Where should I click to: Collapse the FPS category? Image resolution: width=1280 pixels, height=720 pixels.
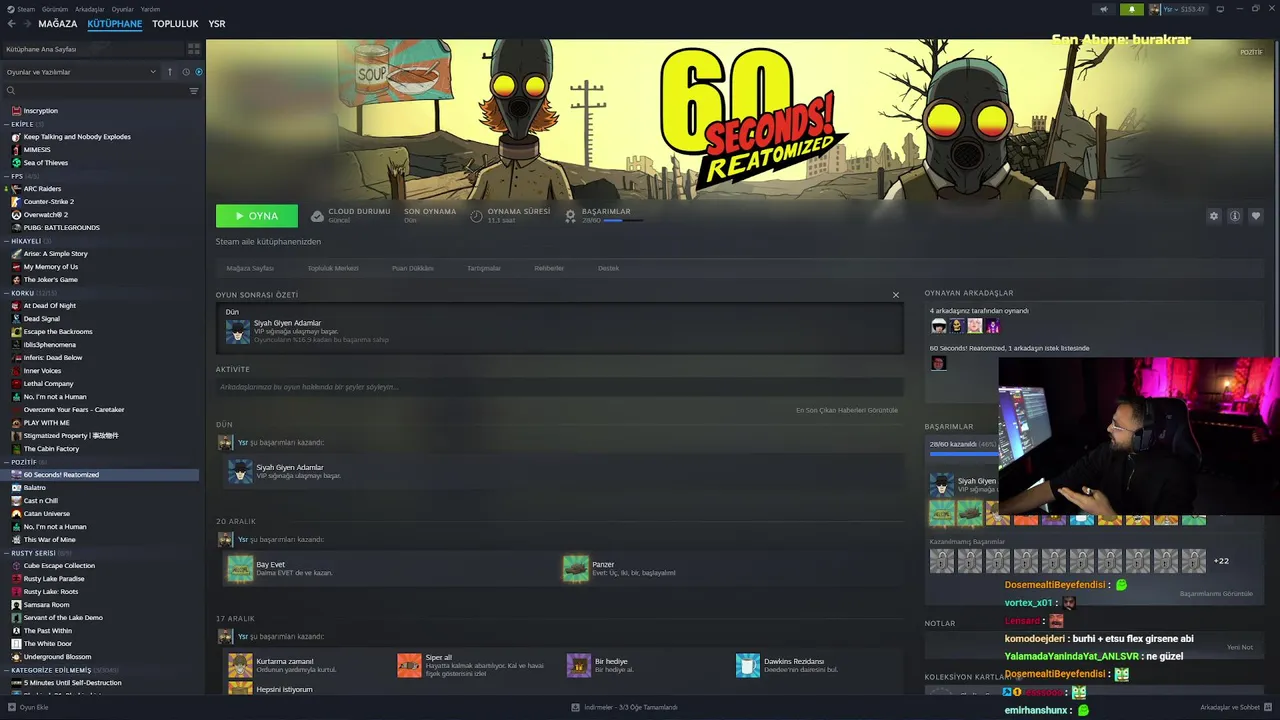(x=7, y=176)
